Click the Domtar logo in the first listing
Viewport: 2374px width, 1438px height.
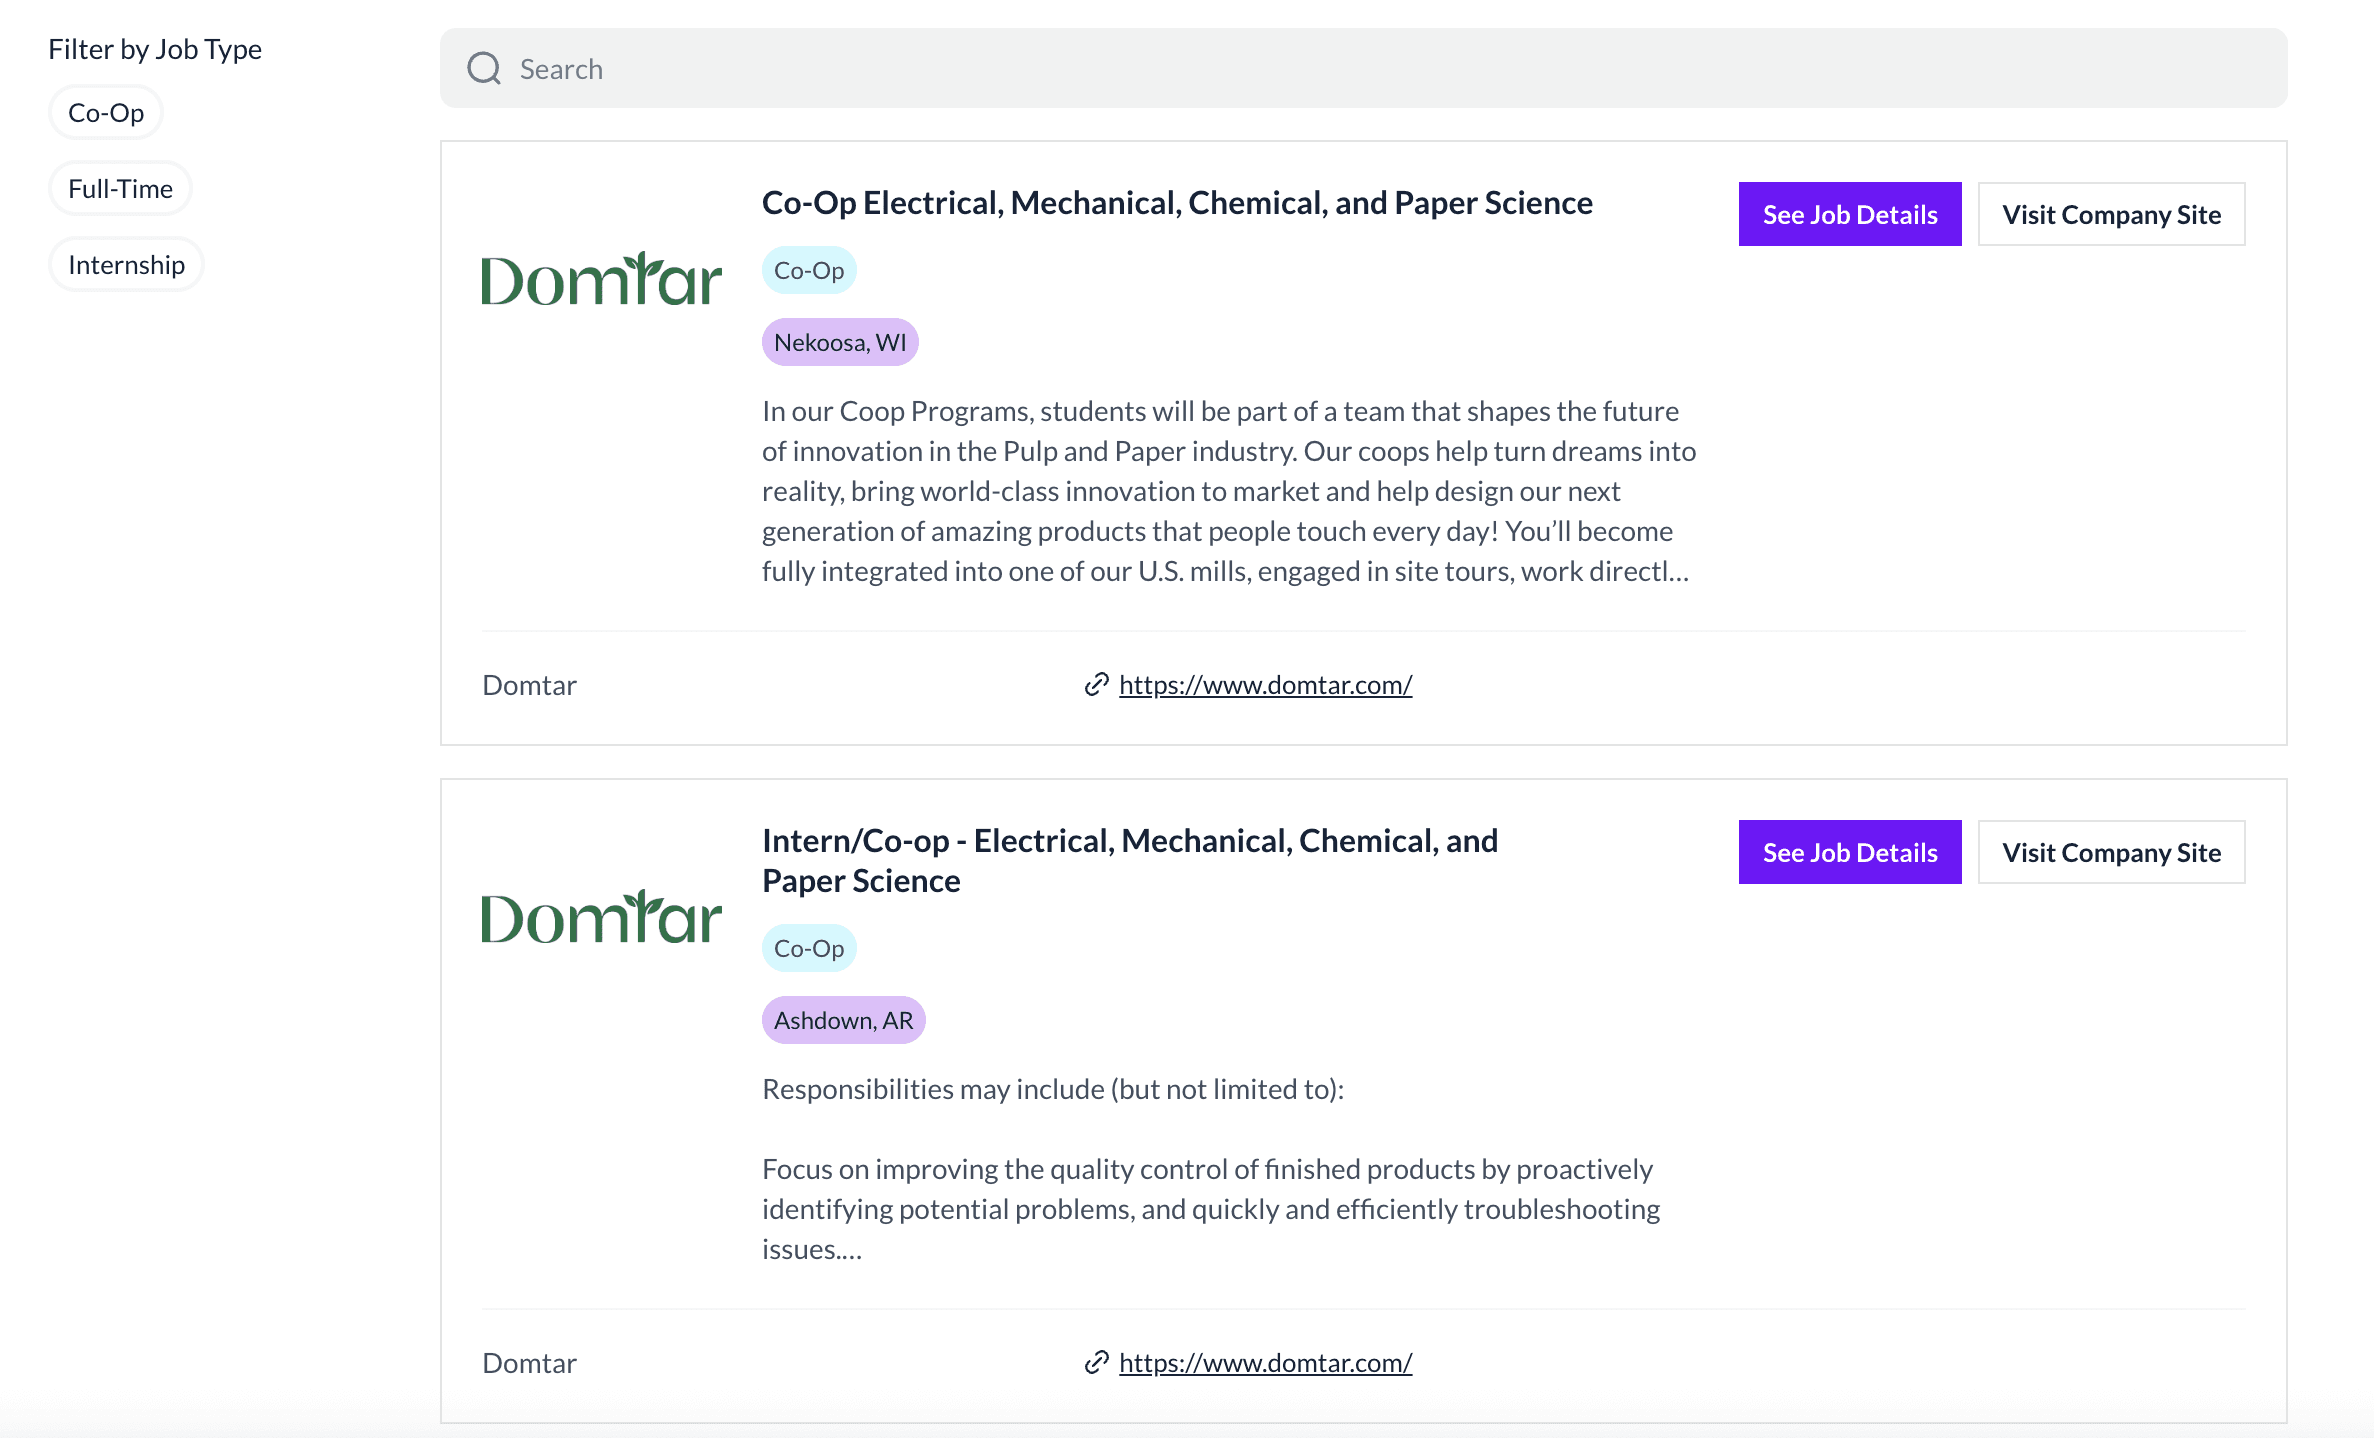601,279
